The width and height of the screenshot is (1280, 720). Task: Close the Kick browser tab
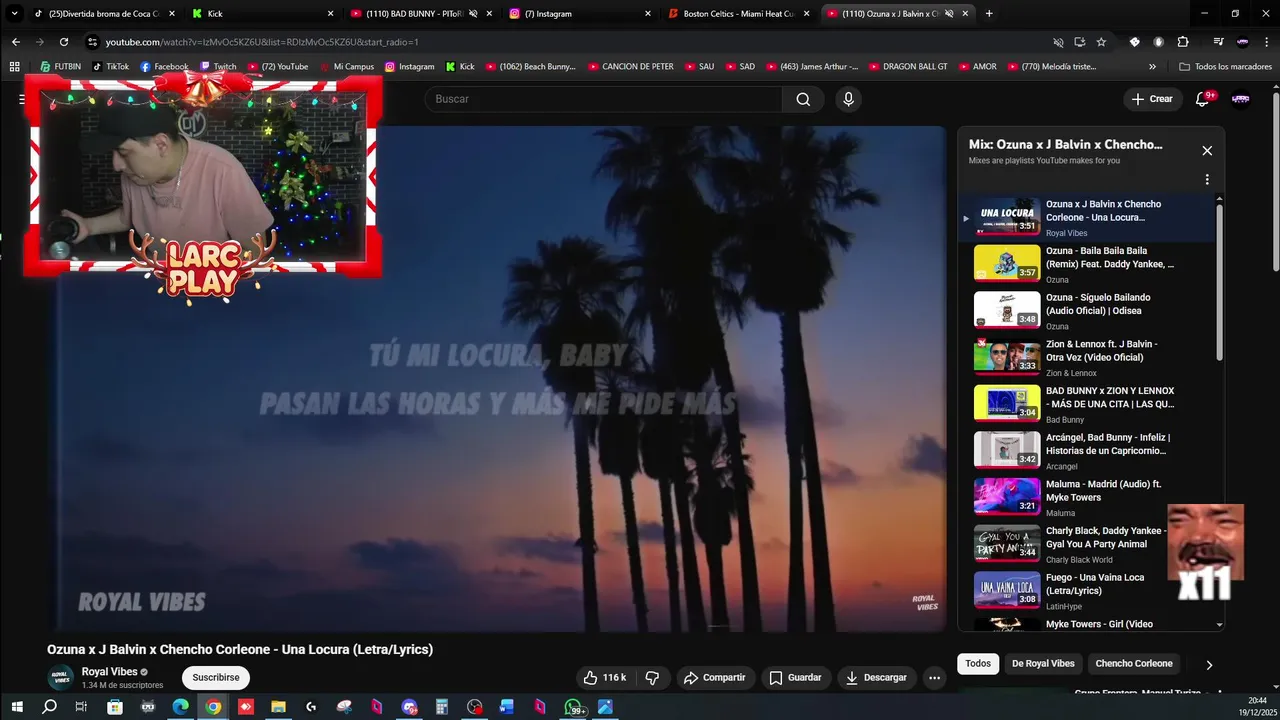click(331, 14)
